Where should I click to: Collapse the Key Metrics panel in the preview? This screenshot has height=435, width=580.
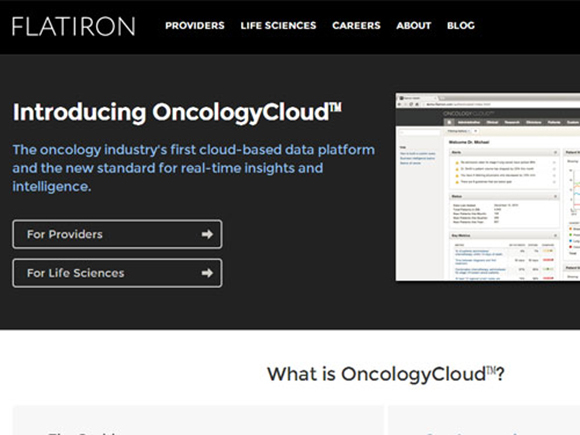coord(555,236)
